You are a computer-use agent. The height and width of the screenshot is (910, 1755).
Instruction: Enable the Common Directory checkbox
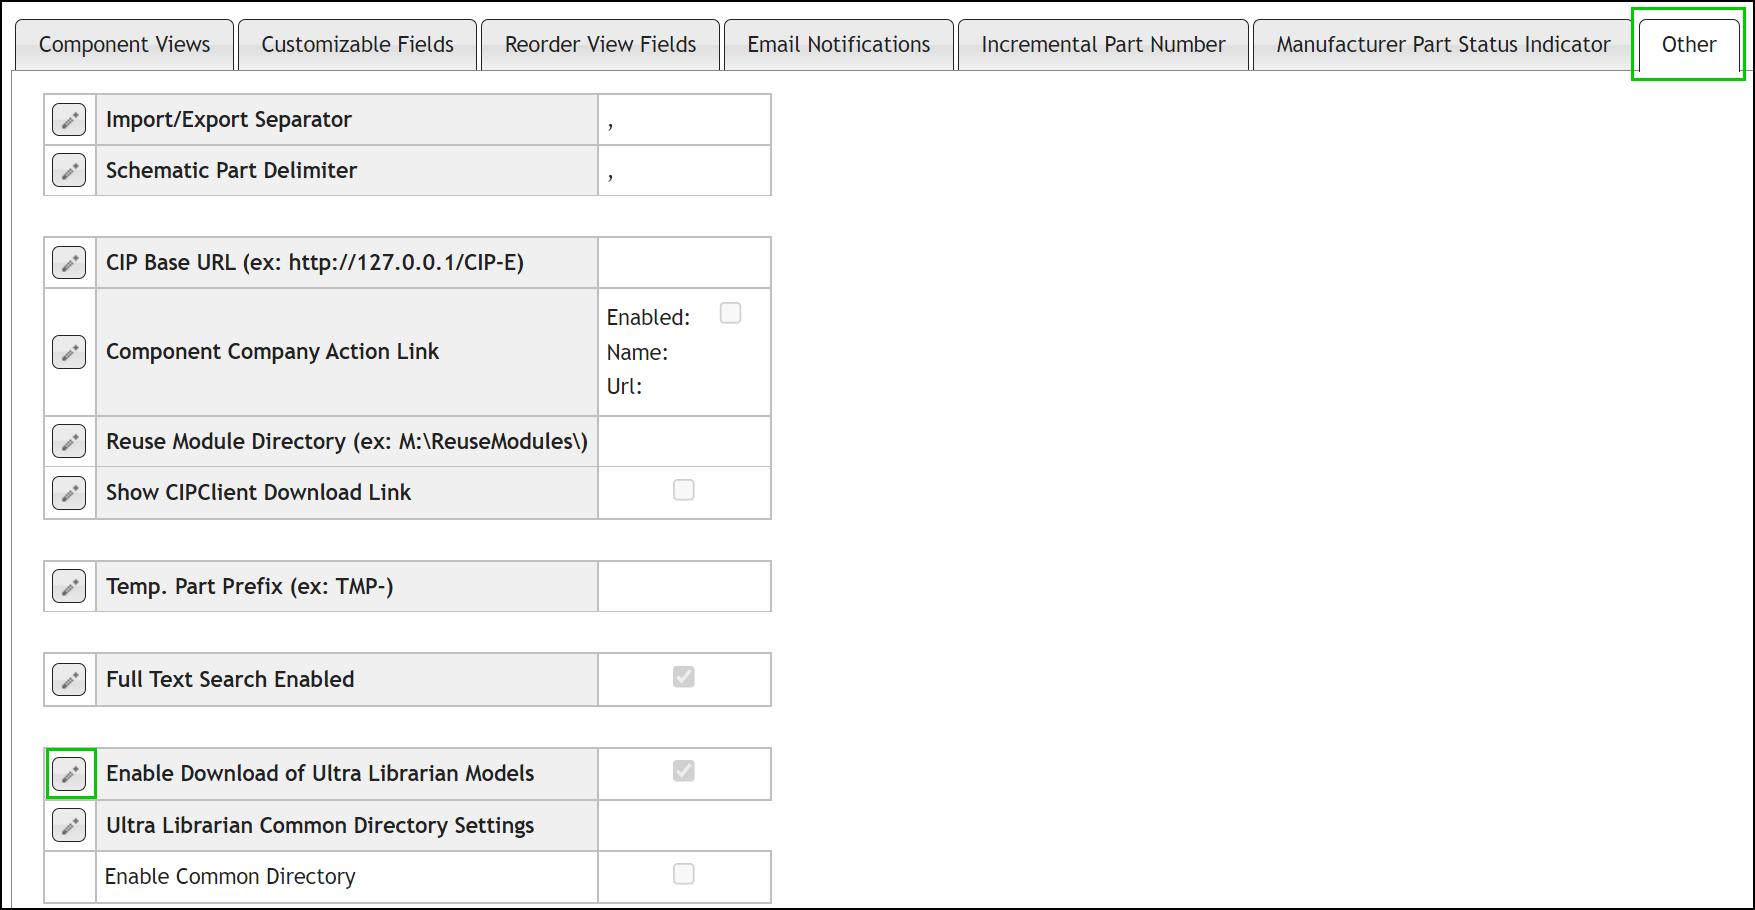click(x=683, y=873)
